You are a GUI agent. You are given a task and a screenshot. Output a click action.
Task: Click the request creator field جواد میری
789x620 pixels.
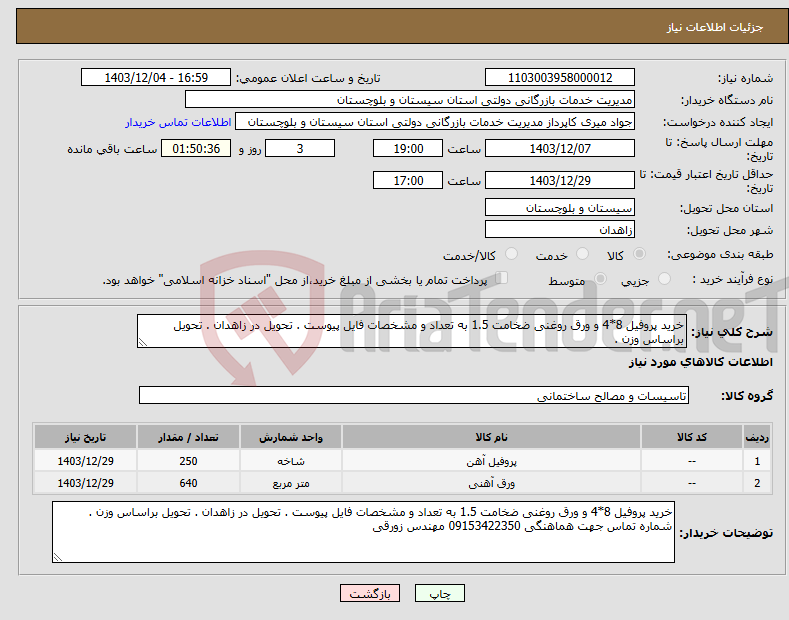point(435,122)
